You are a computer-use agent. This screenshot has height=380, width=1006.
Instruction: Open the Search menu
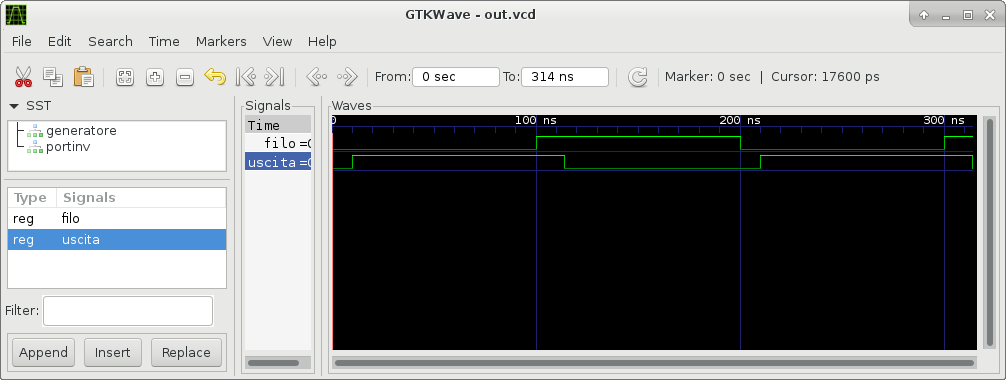(110, 41)
